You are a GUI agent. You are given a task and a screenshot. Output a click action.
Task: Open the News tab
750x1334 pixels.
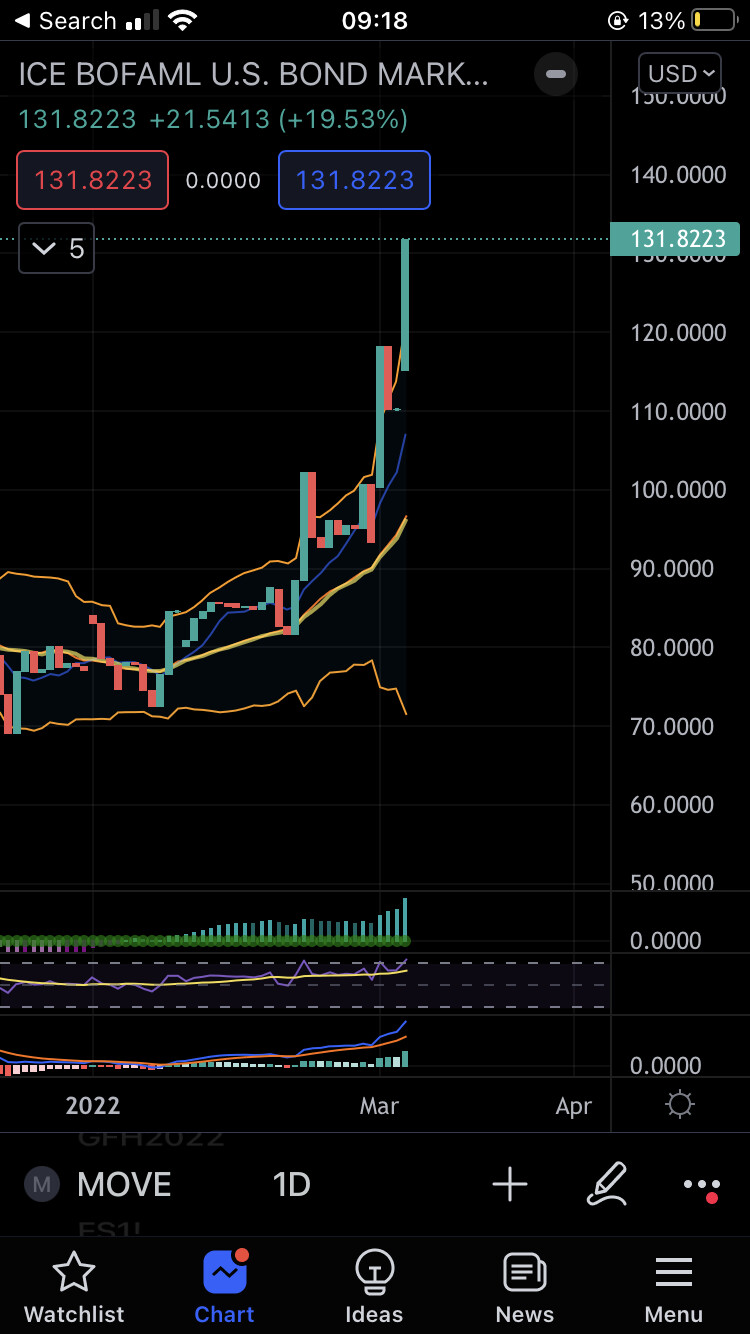524,1288
